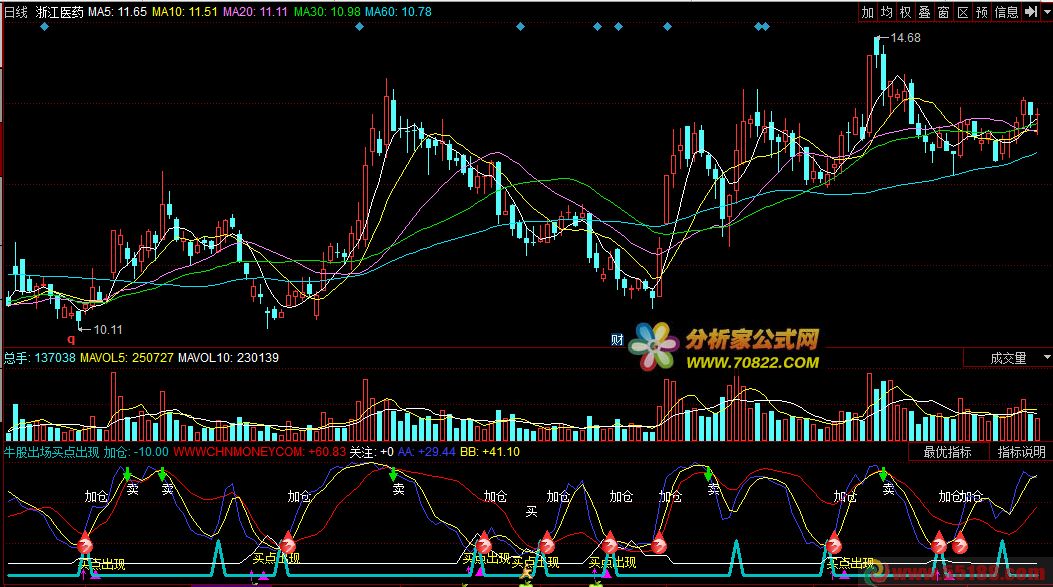This screenshot has width=1053, height=587.
Task: Click the 权 (rights adjustment) toolbar button
Action: click(906, 12)
